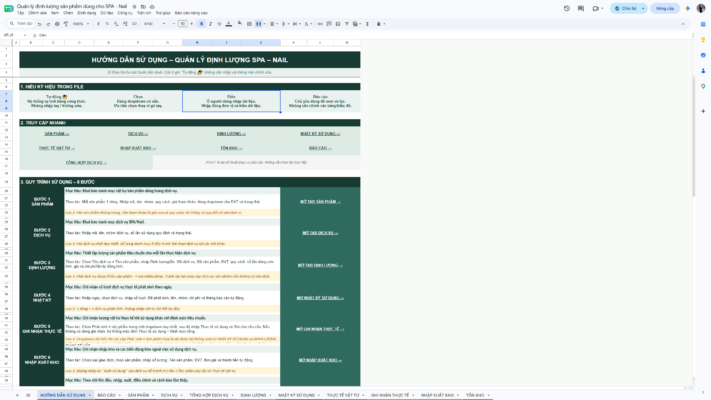Viewport: 711px width, 400px height.
Task: Click the Chia sẻ share button
Action: coord(625,9)
